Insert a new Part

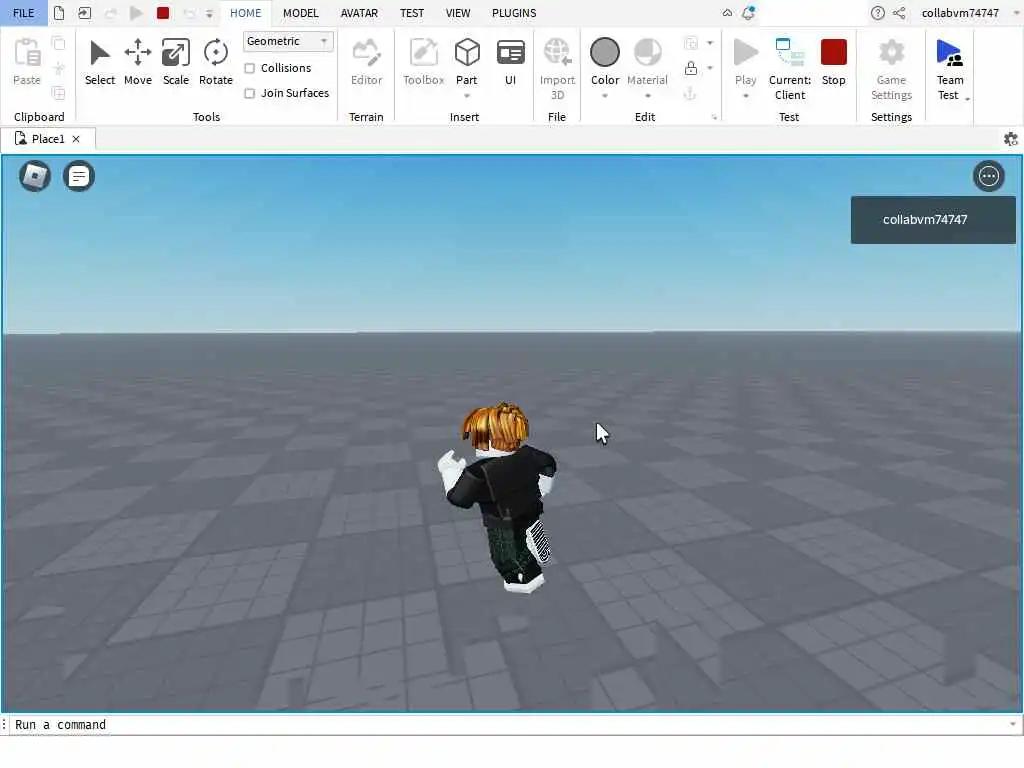click(x=466, y=62)
